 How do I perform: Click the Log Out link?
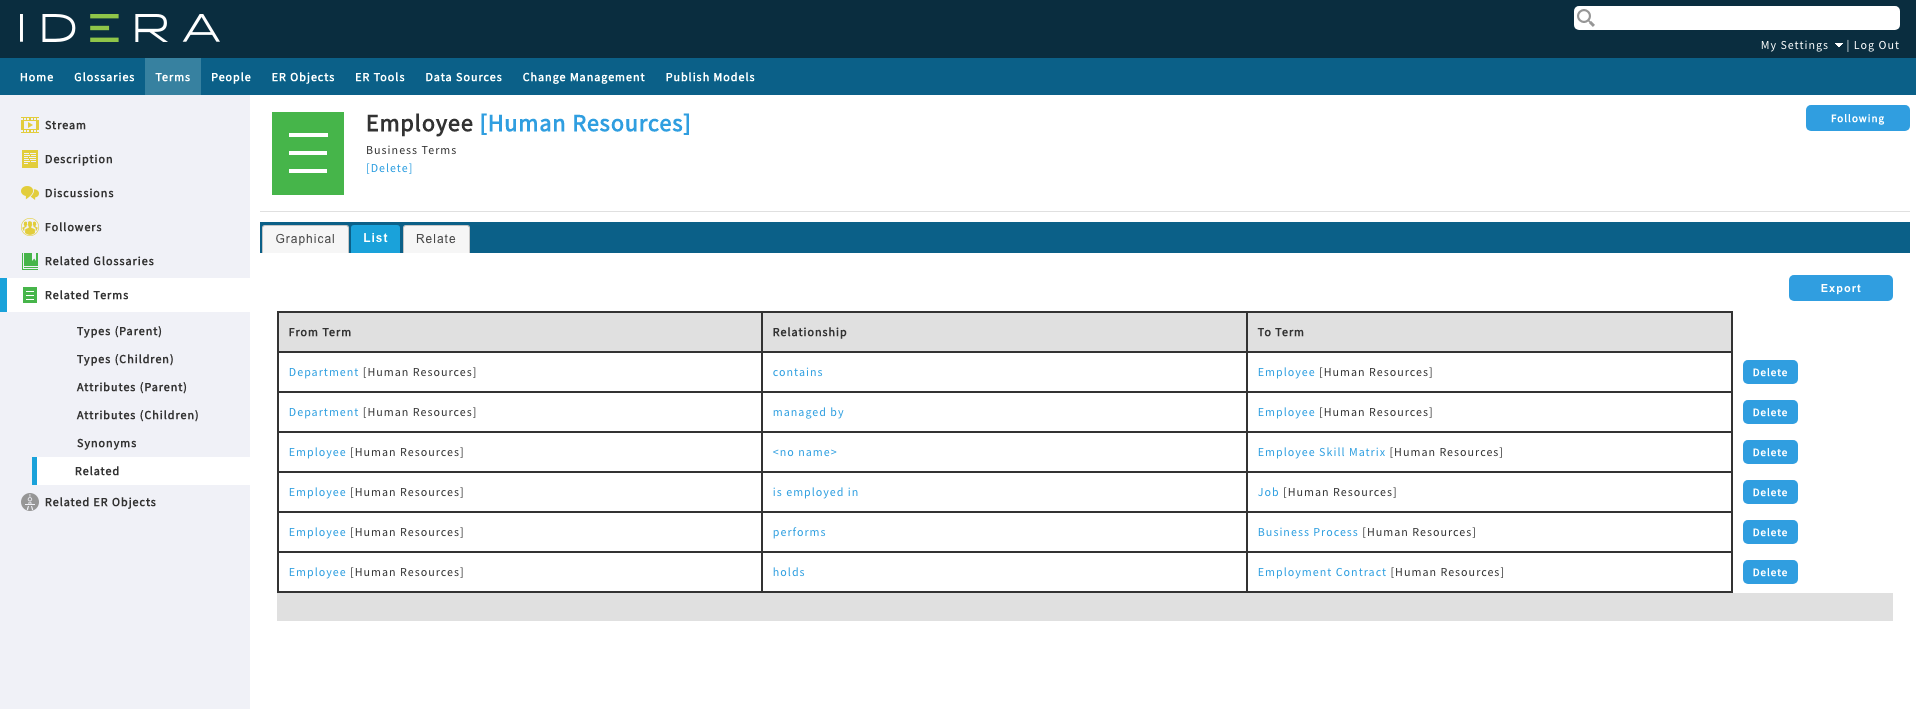pos(1876,45)
